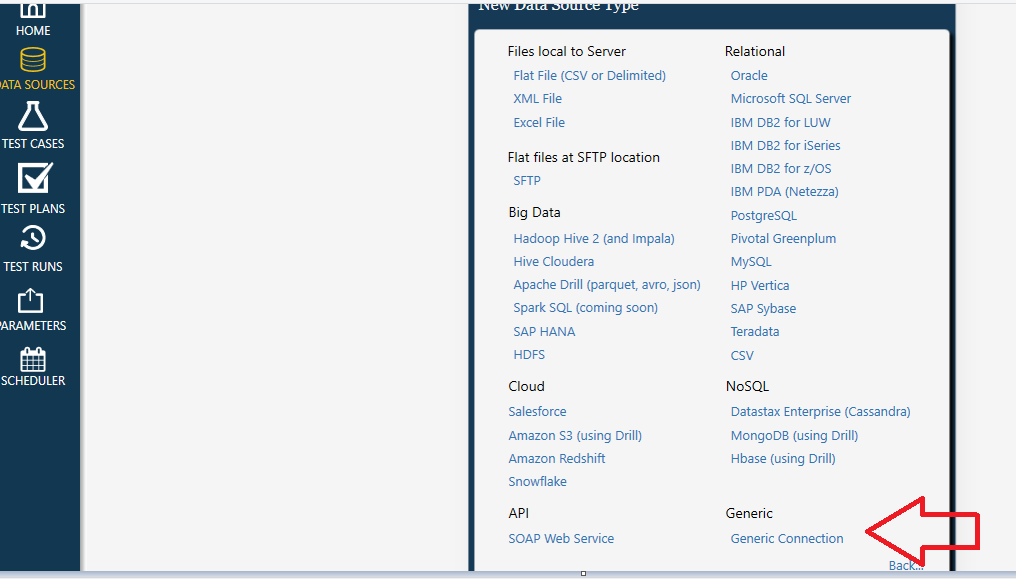
Task: Select IBM DB2 for LUW
Action: tap(781, 122)
